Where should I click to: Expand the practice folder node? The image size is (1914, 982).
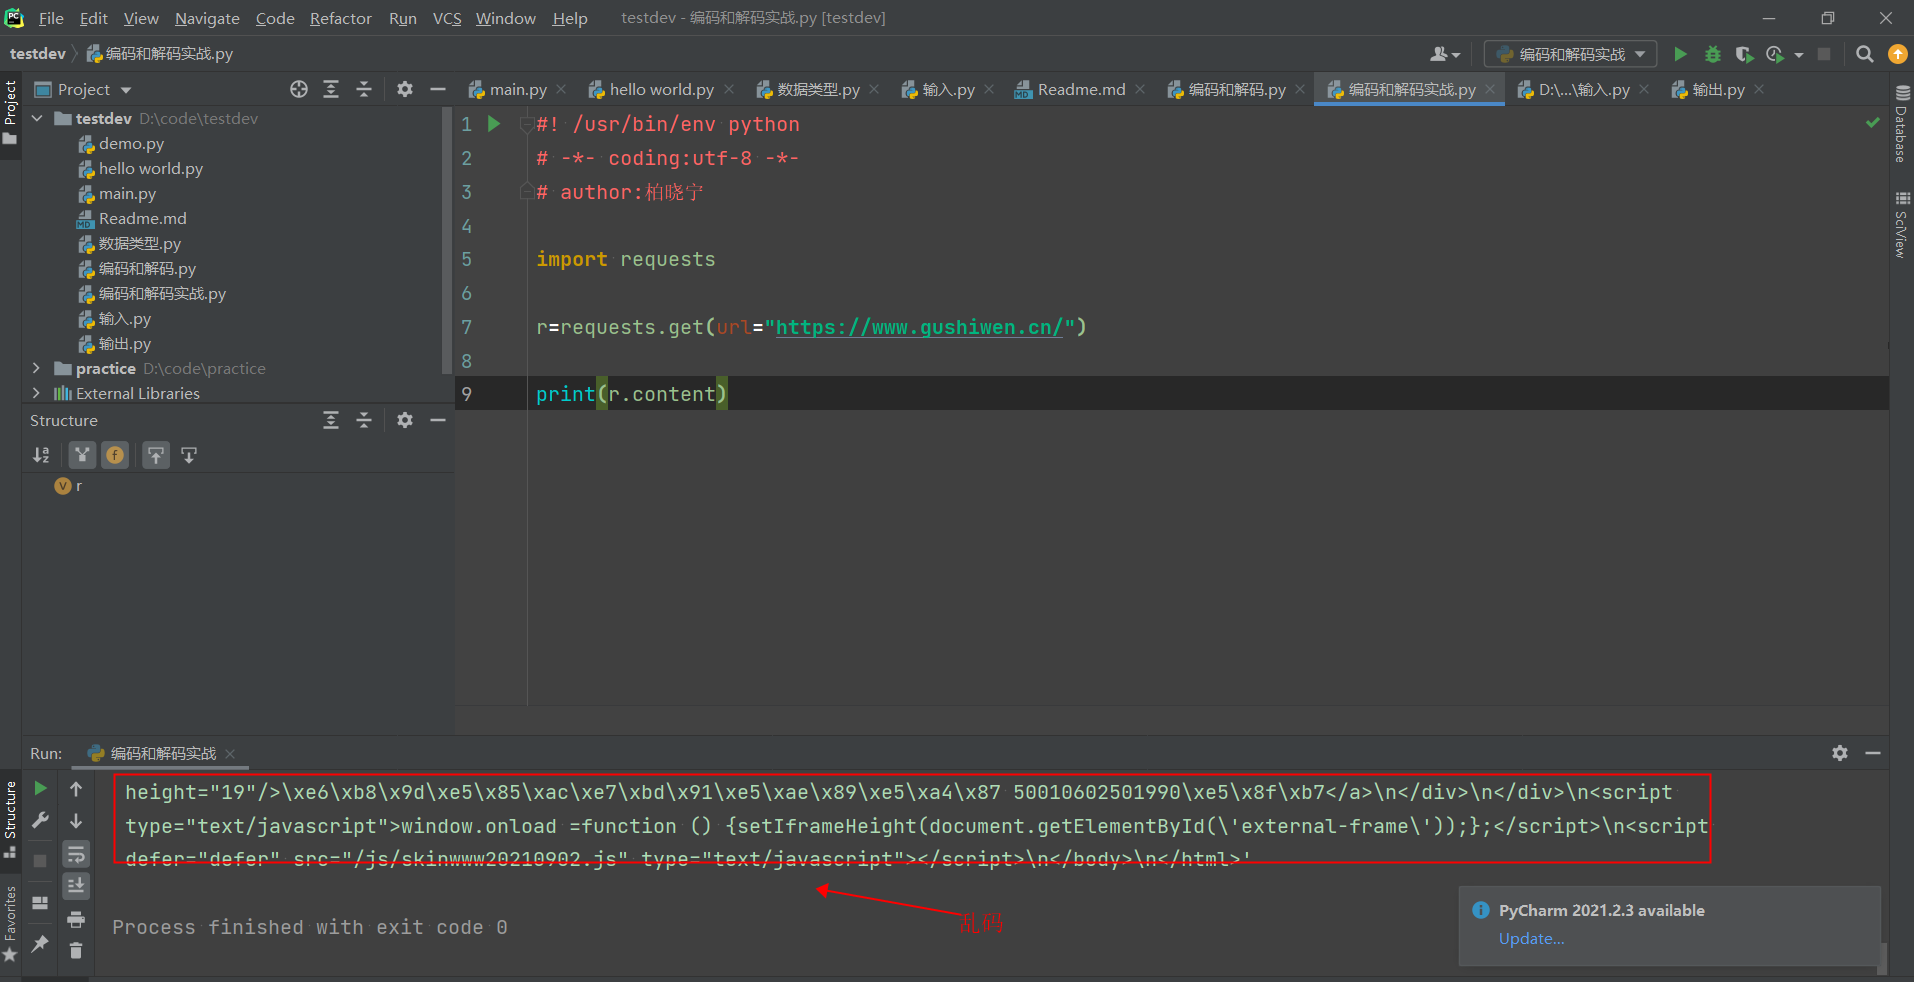pyautogui.click(x=37, y=368)
